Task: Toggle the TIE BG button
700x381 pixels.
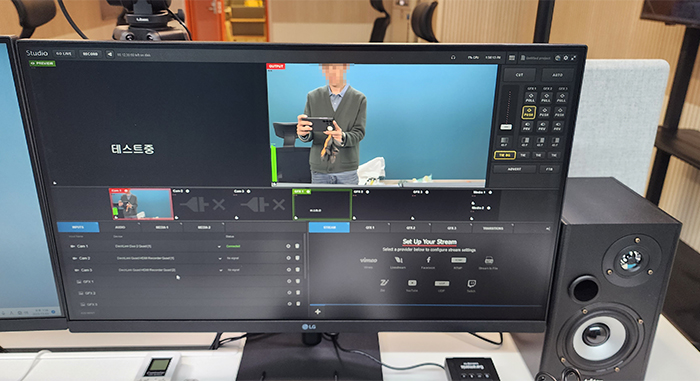Action: pos(504,155)
